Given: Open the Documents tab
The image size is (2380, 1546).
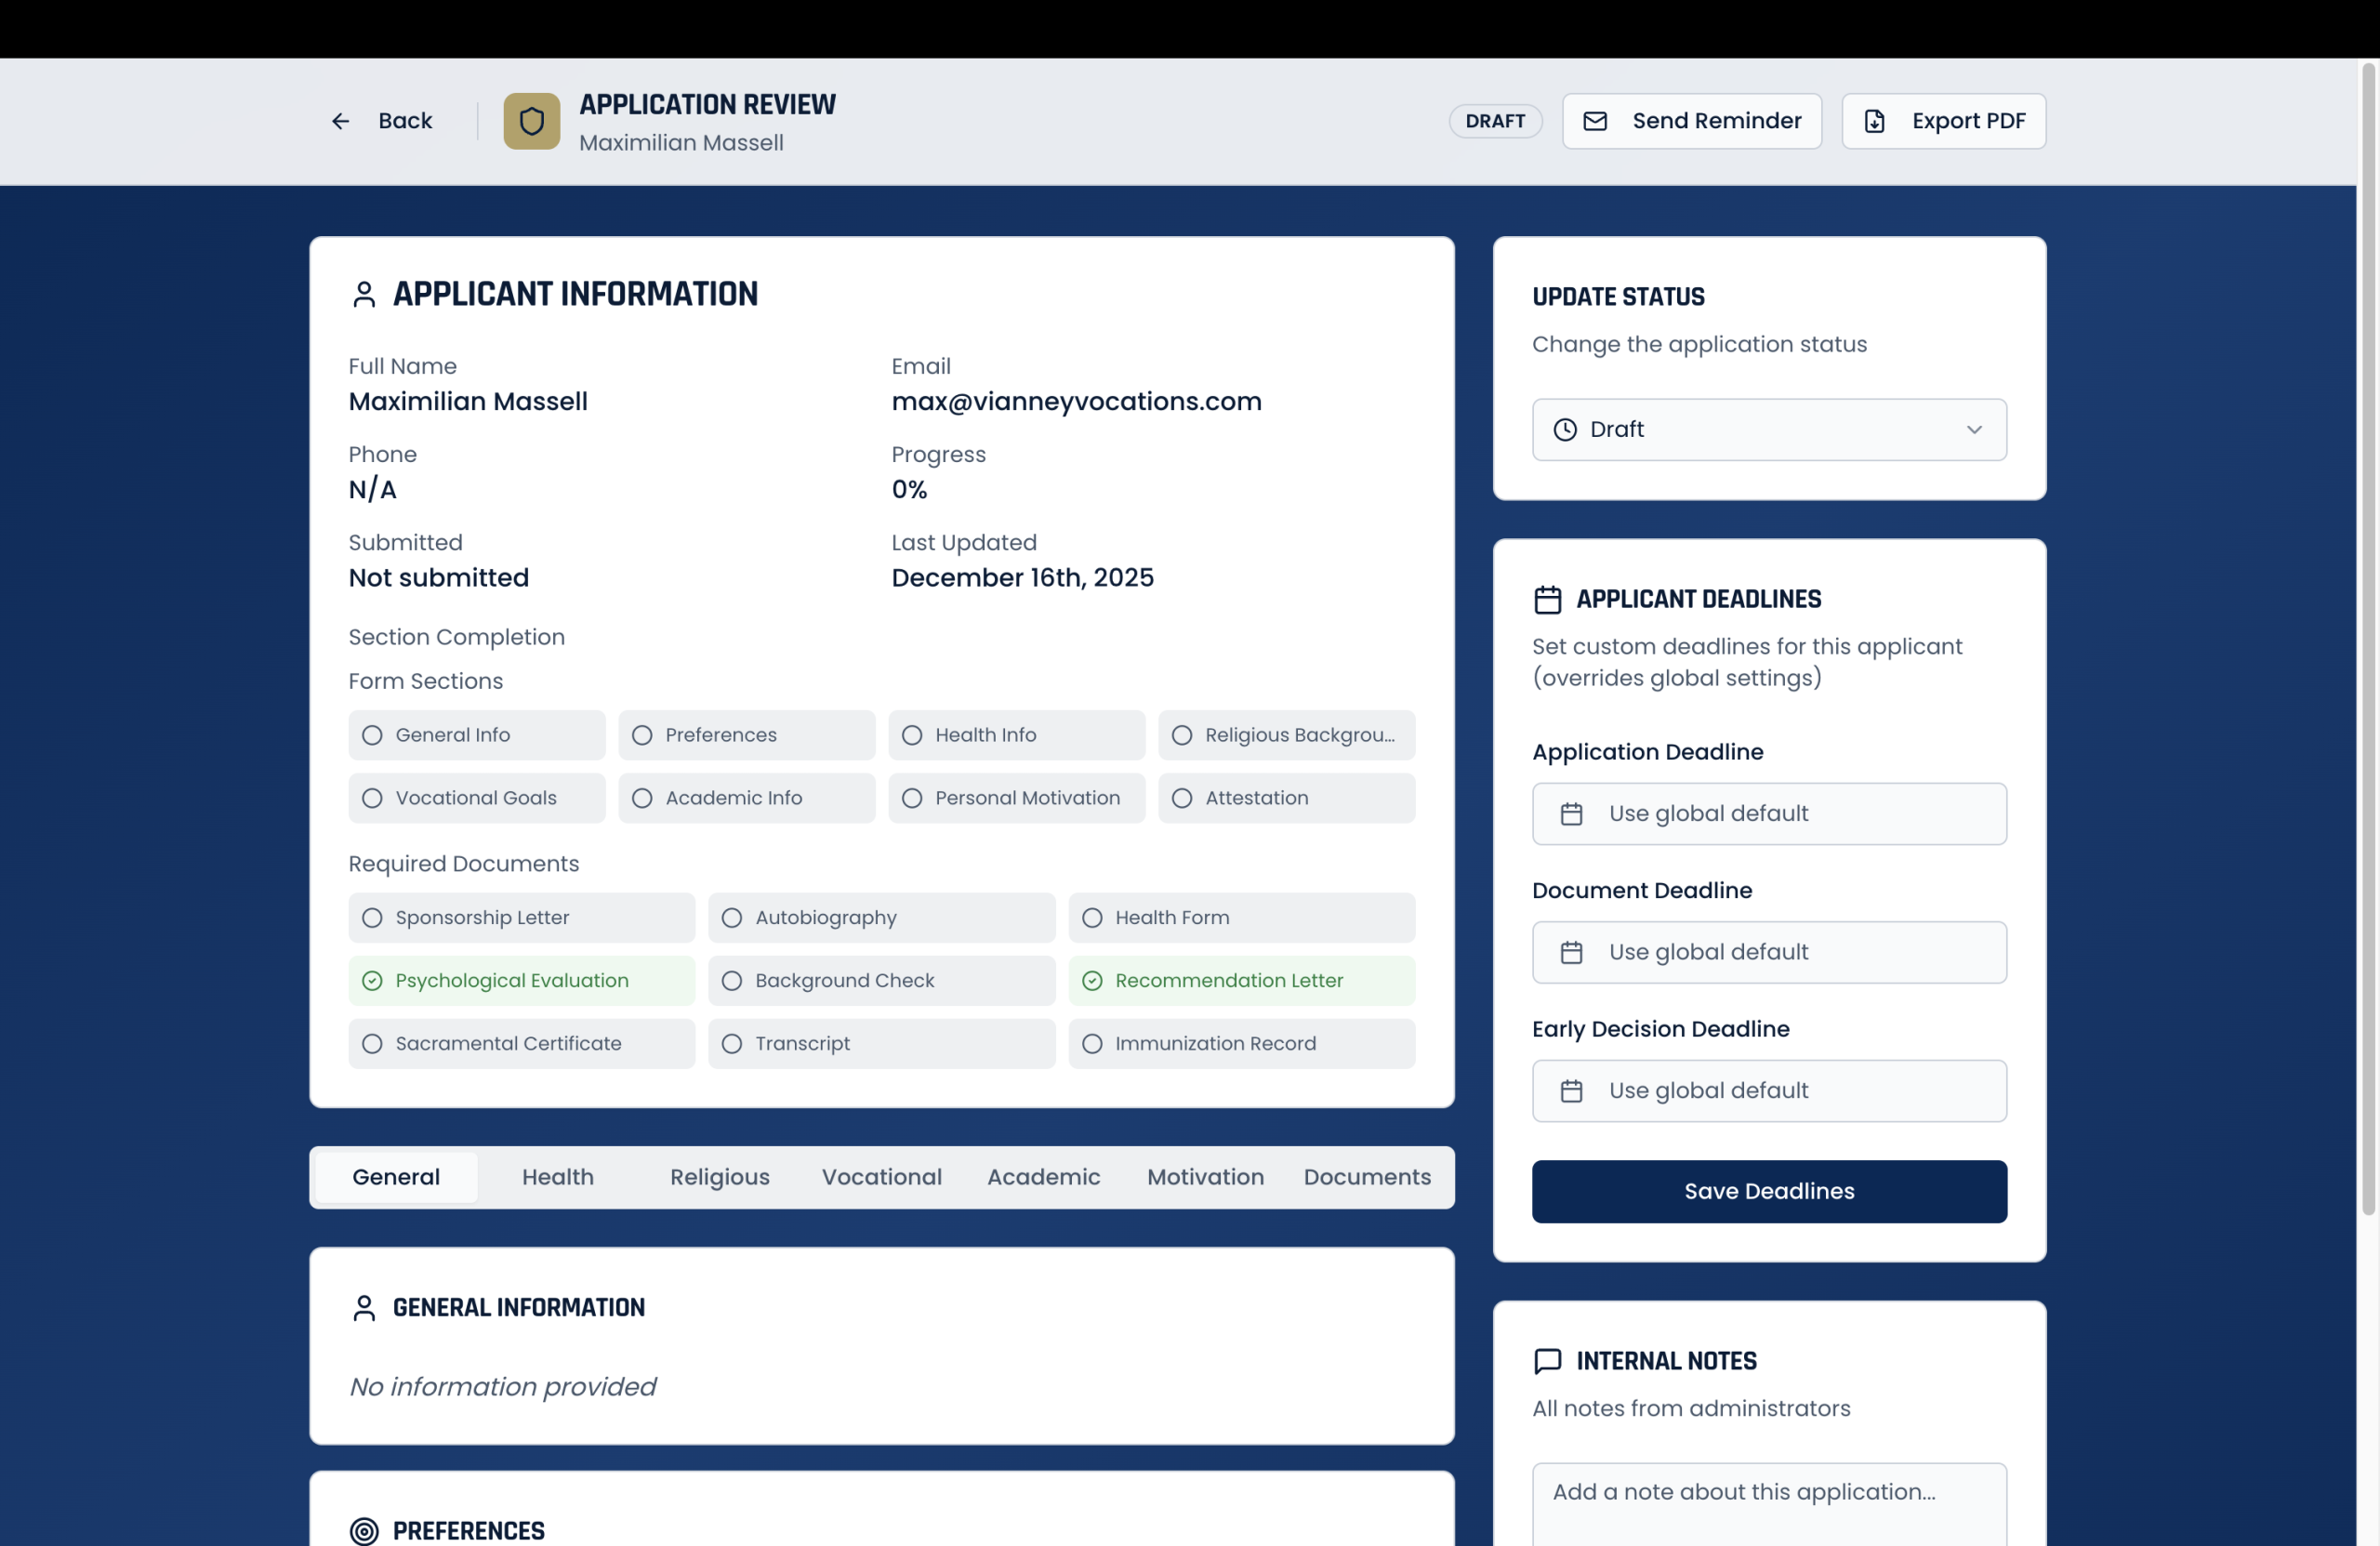Looking at the screenshot, I should pyautogui.click(x=1366, y=1177).
